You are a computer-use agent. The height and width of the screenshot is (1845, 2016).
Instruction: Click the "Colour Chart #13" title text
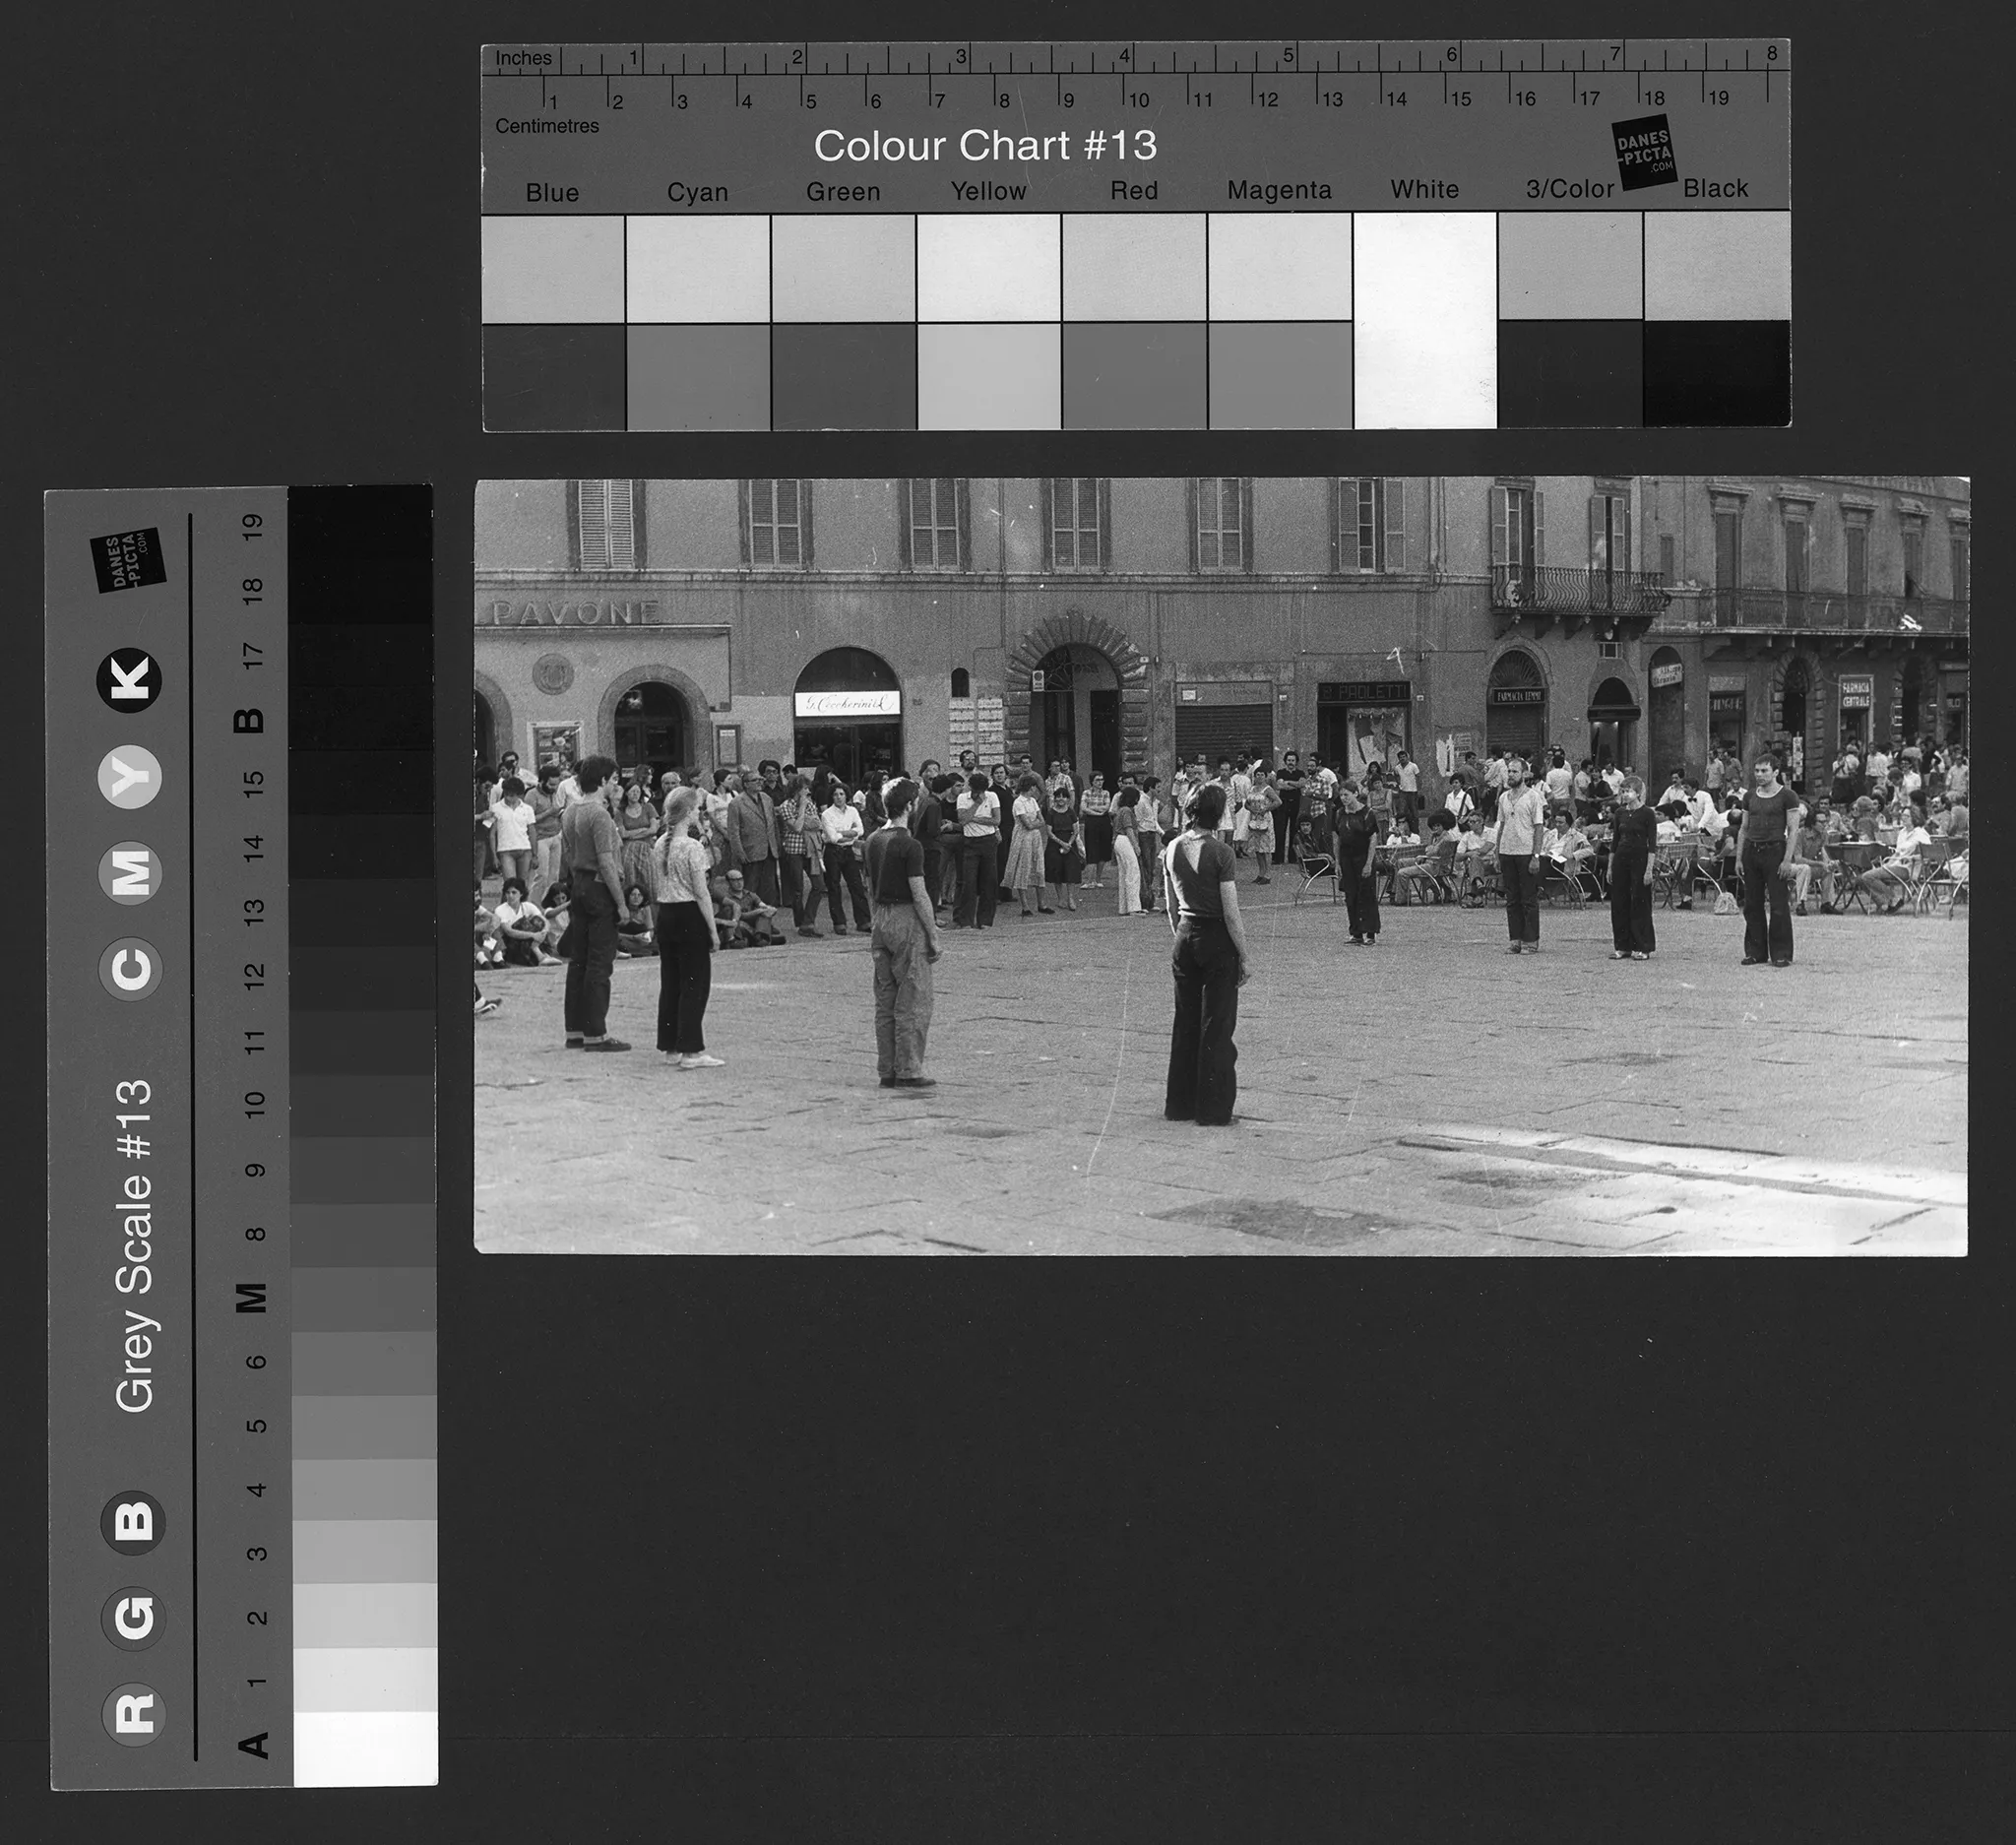click(x=984, y=146)
